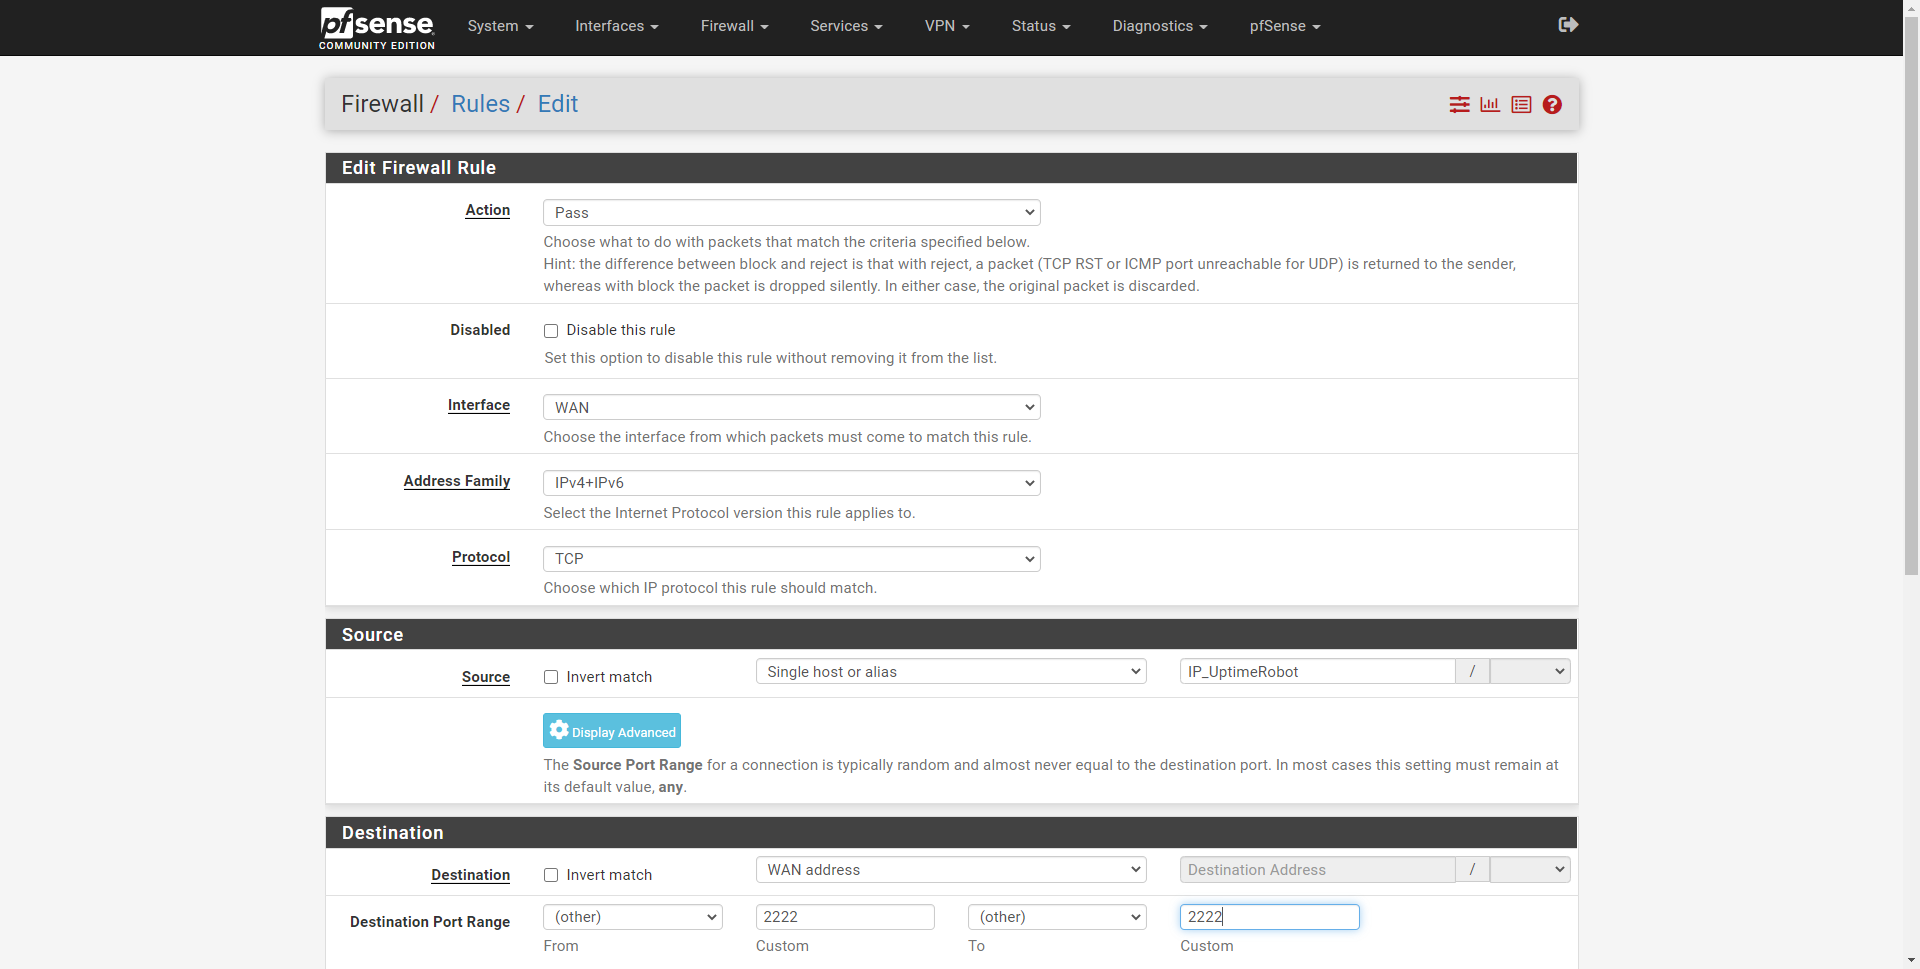Click the Source address field IP_UptimeRobot
This screenshot has width=1920, height=969.
point(1317,671)
